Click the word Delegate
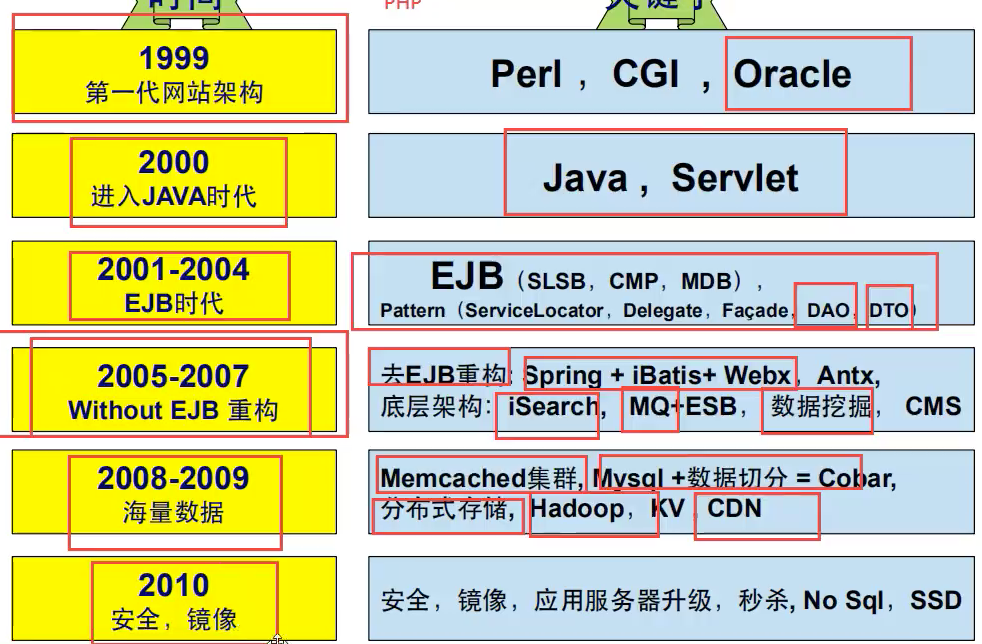 (x=663, y=311)
